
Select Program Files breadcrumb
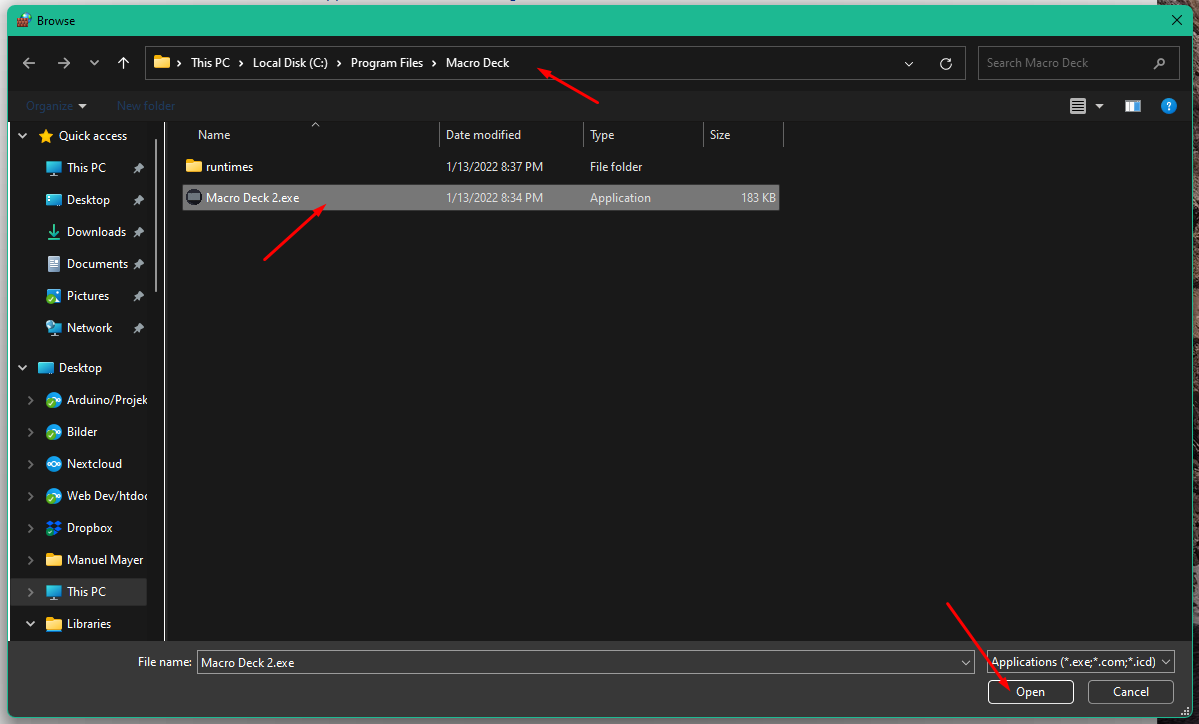pos(386,63)
